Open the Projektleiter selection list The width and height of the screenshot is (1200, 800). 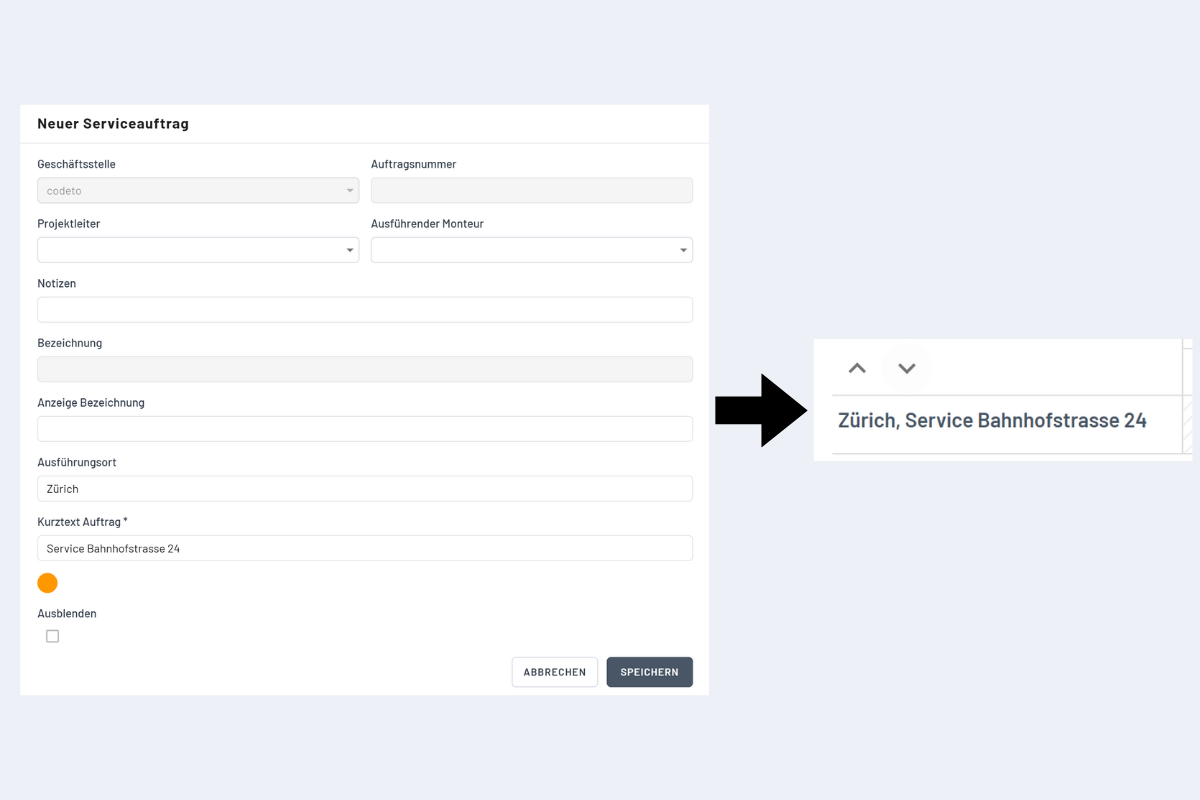(197, 249)
